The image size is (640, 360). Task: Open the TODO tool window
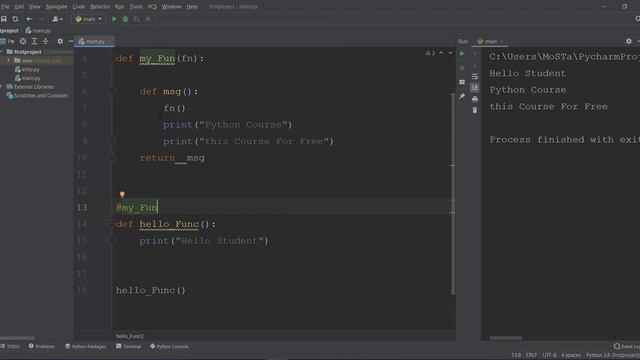pyautogui.click(x=11, y=346)
